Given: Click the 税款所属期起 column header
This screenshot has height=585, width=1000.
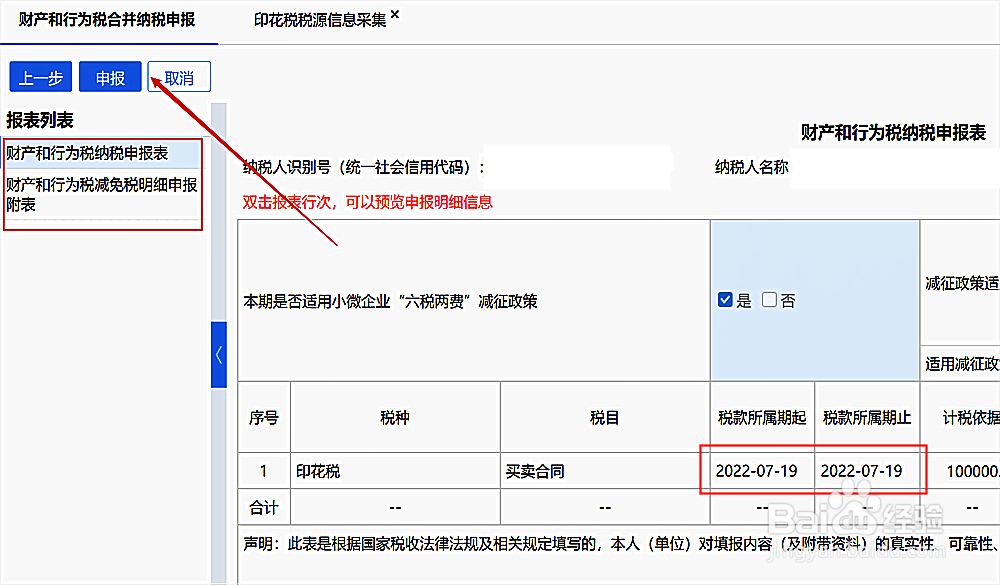Looking at the screenshot, I should pos(762,418).
